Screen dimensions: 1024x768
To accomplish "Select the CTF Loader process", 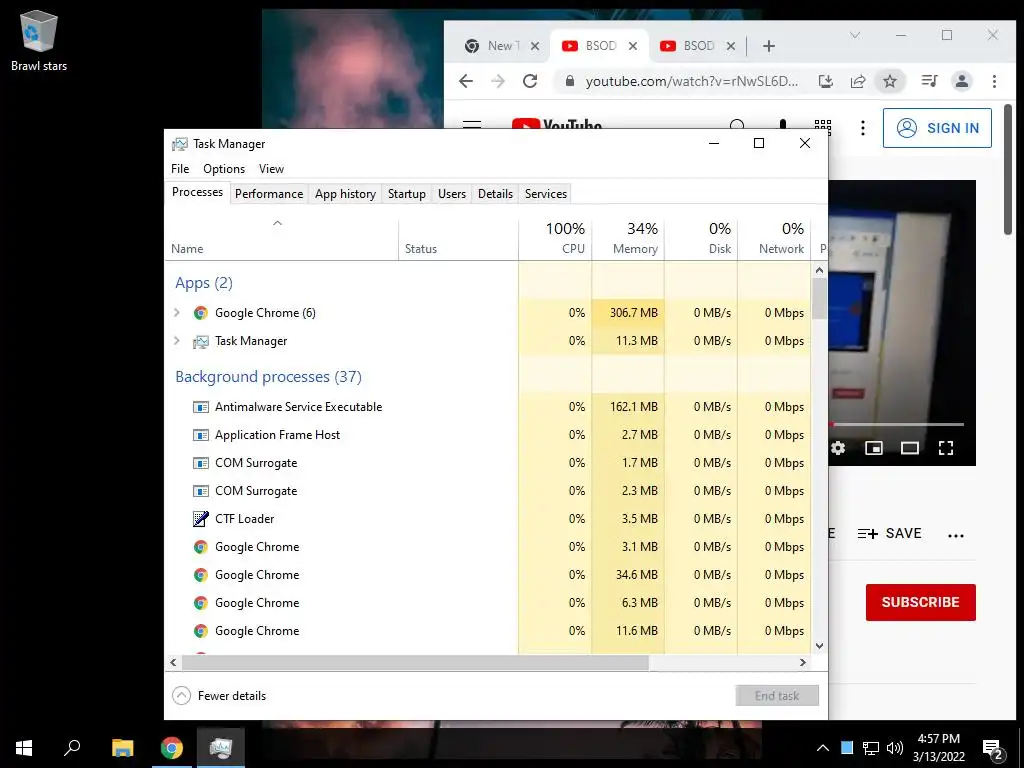I will point(488,519).
